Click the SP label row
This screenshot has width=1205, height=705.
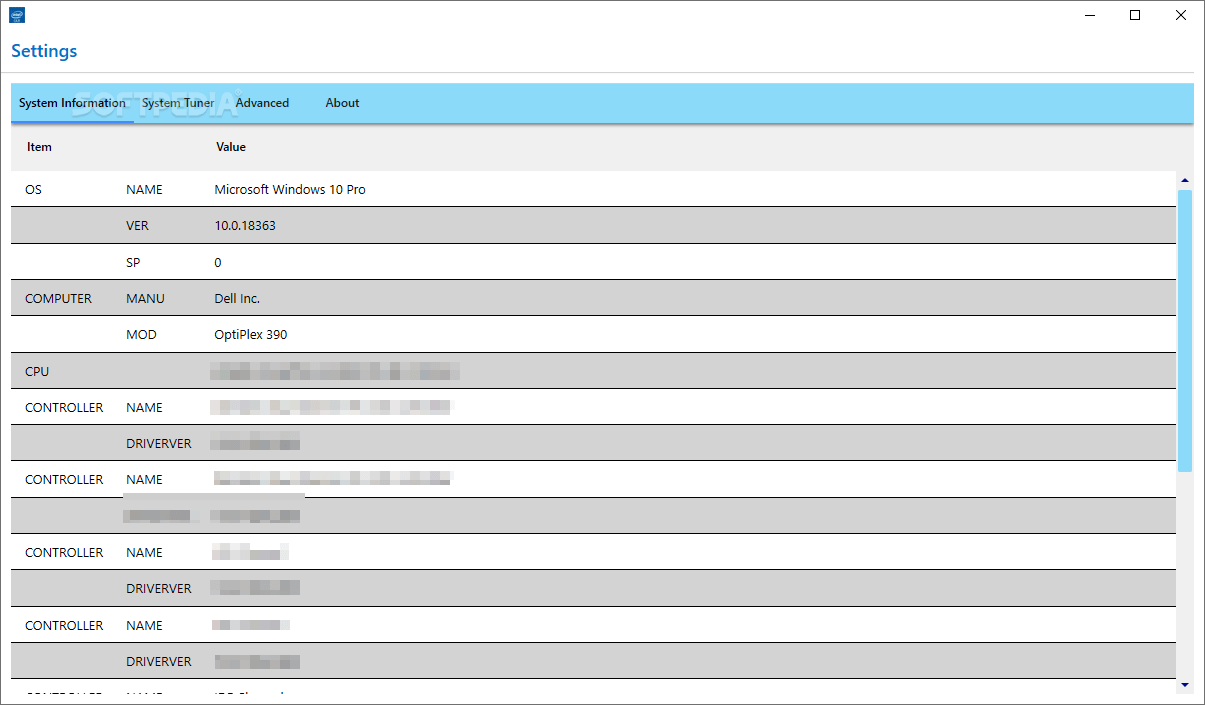point(133,262)
